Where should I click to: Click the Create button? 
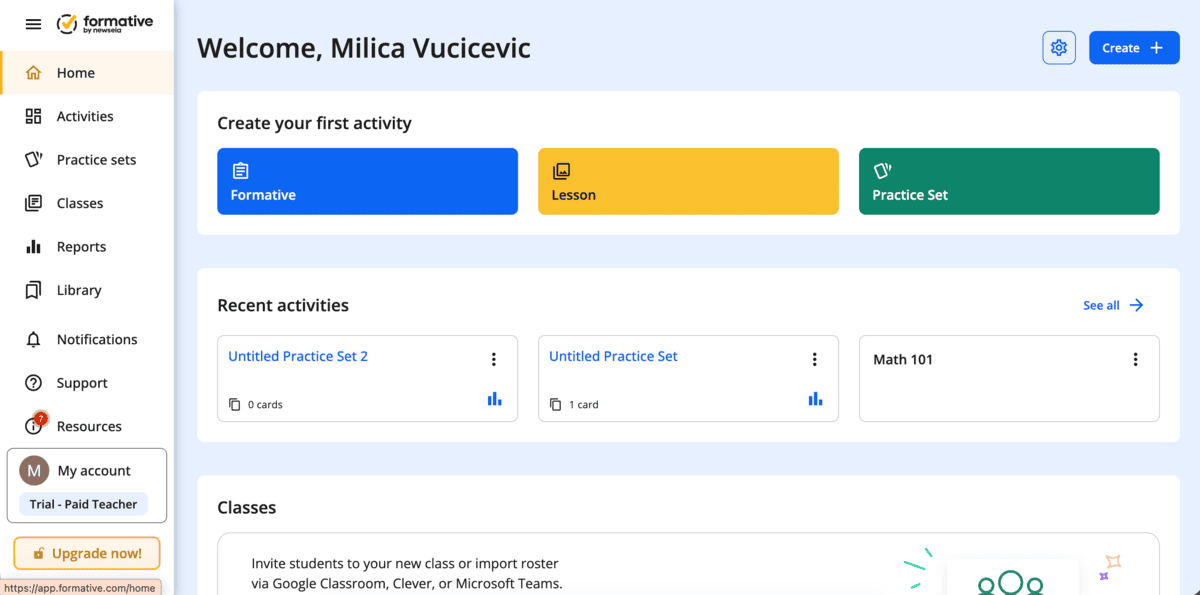(1133, 48)
